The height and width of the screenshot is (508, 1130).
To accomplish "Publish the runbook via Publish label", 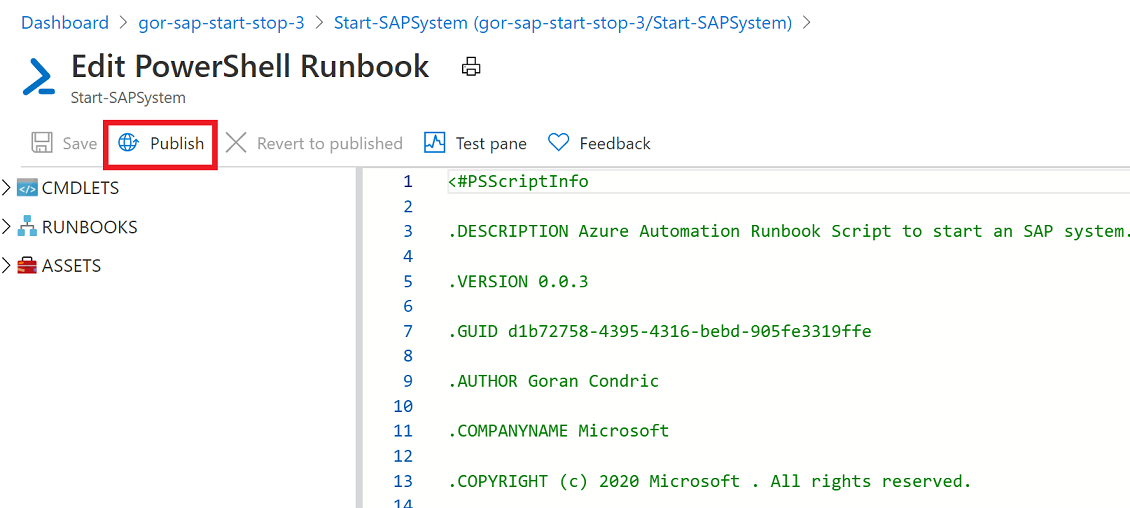I will [177, 143].
